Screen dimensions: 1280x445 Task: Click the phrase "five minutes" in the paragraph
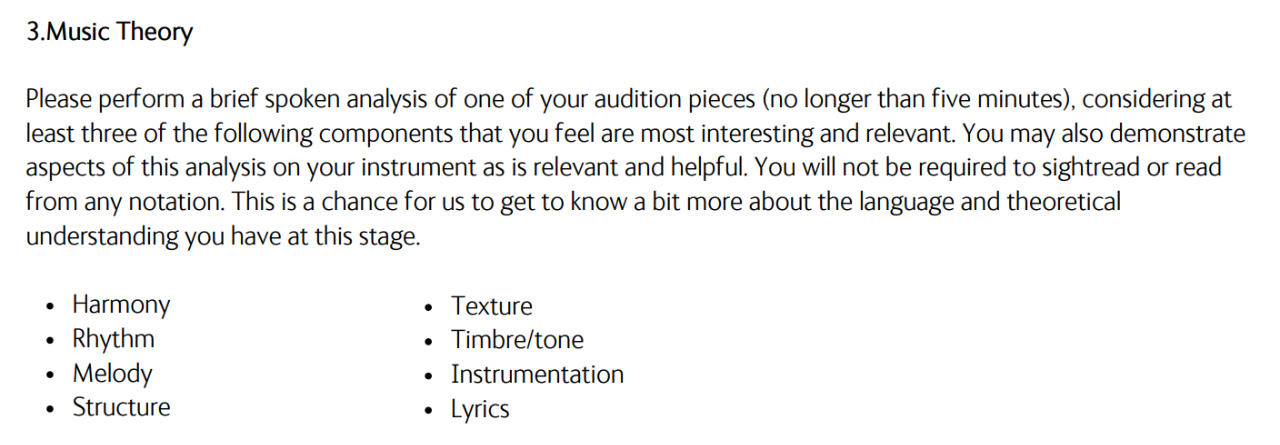coord(1005,99)
